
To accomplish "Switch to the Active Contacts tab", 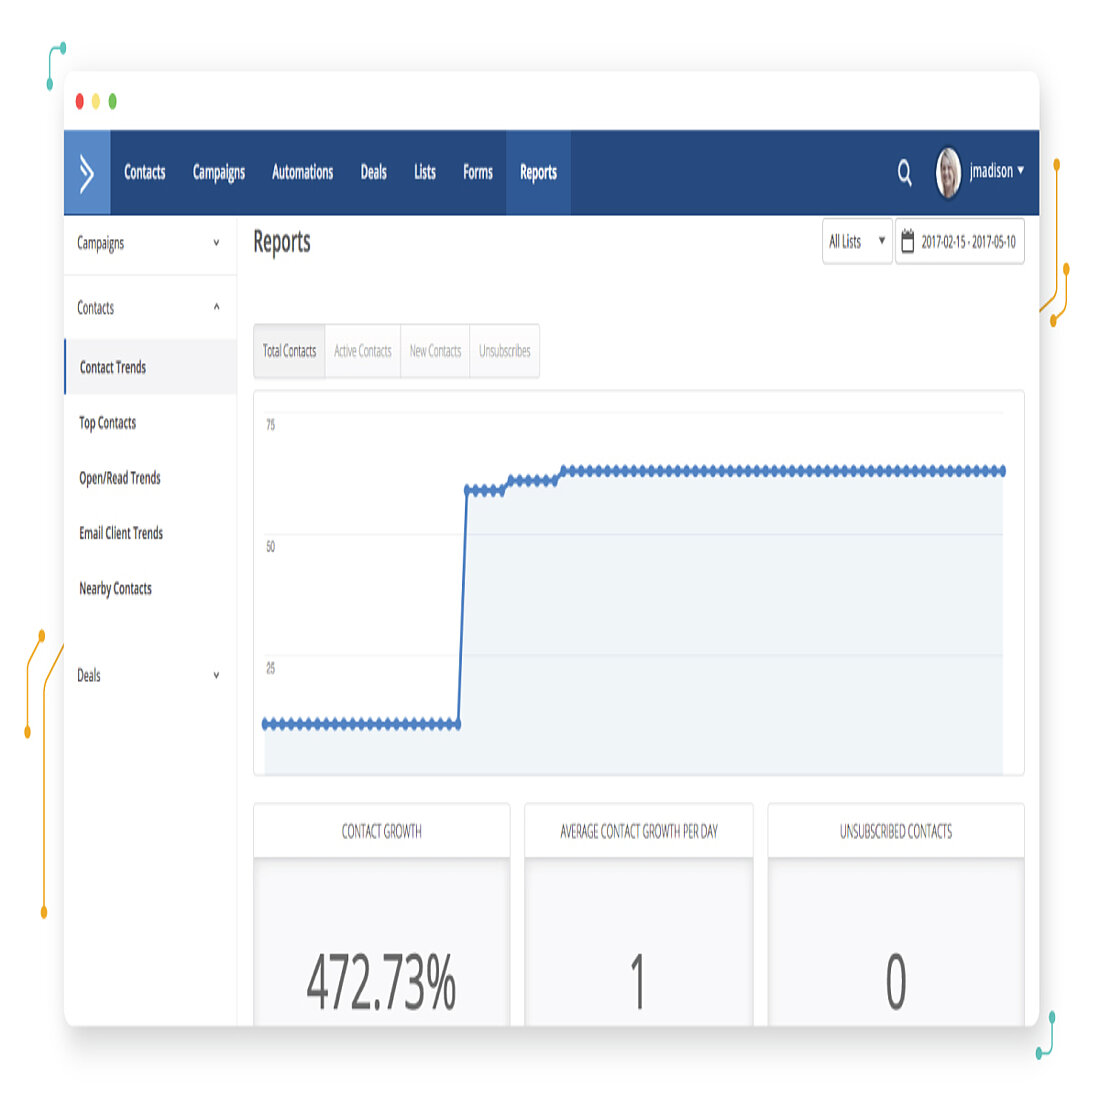I will point(362,351).
